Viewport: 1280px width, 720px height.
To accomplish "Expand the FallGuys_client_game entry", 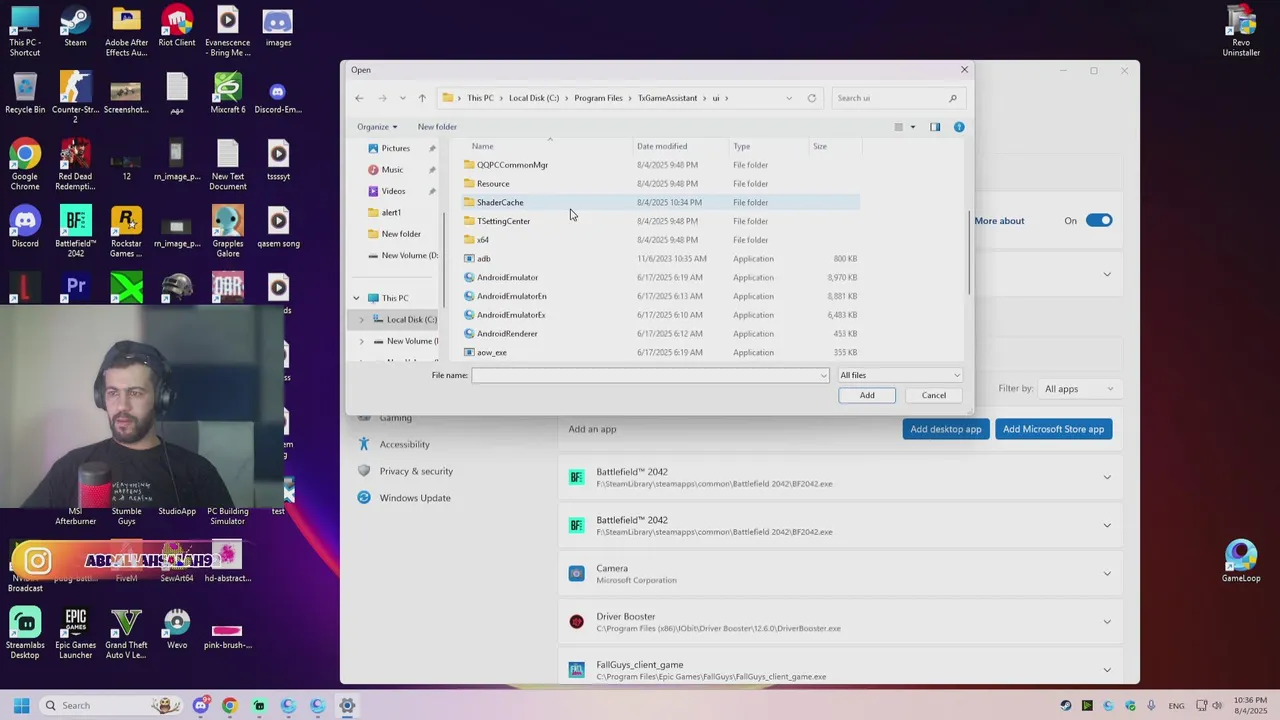I will tap(1107, 669).
